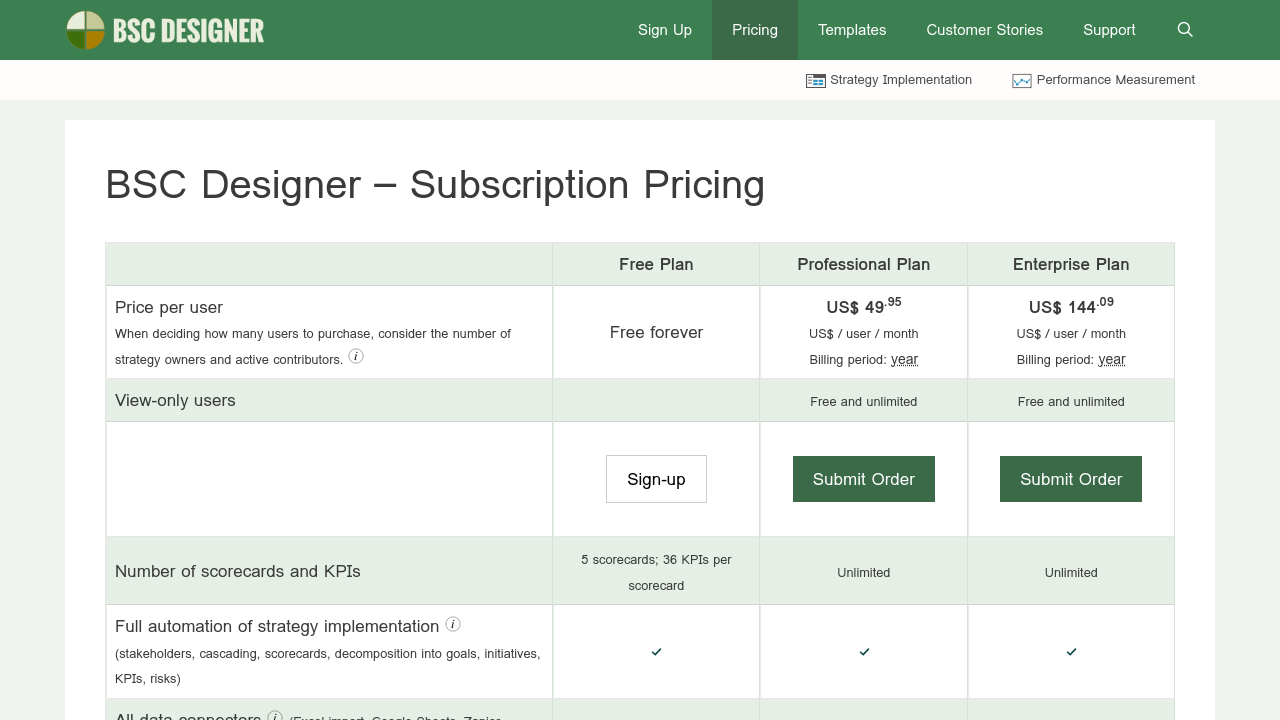Click the View-only users row label
The image size is (1280, 720).
175,400
